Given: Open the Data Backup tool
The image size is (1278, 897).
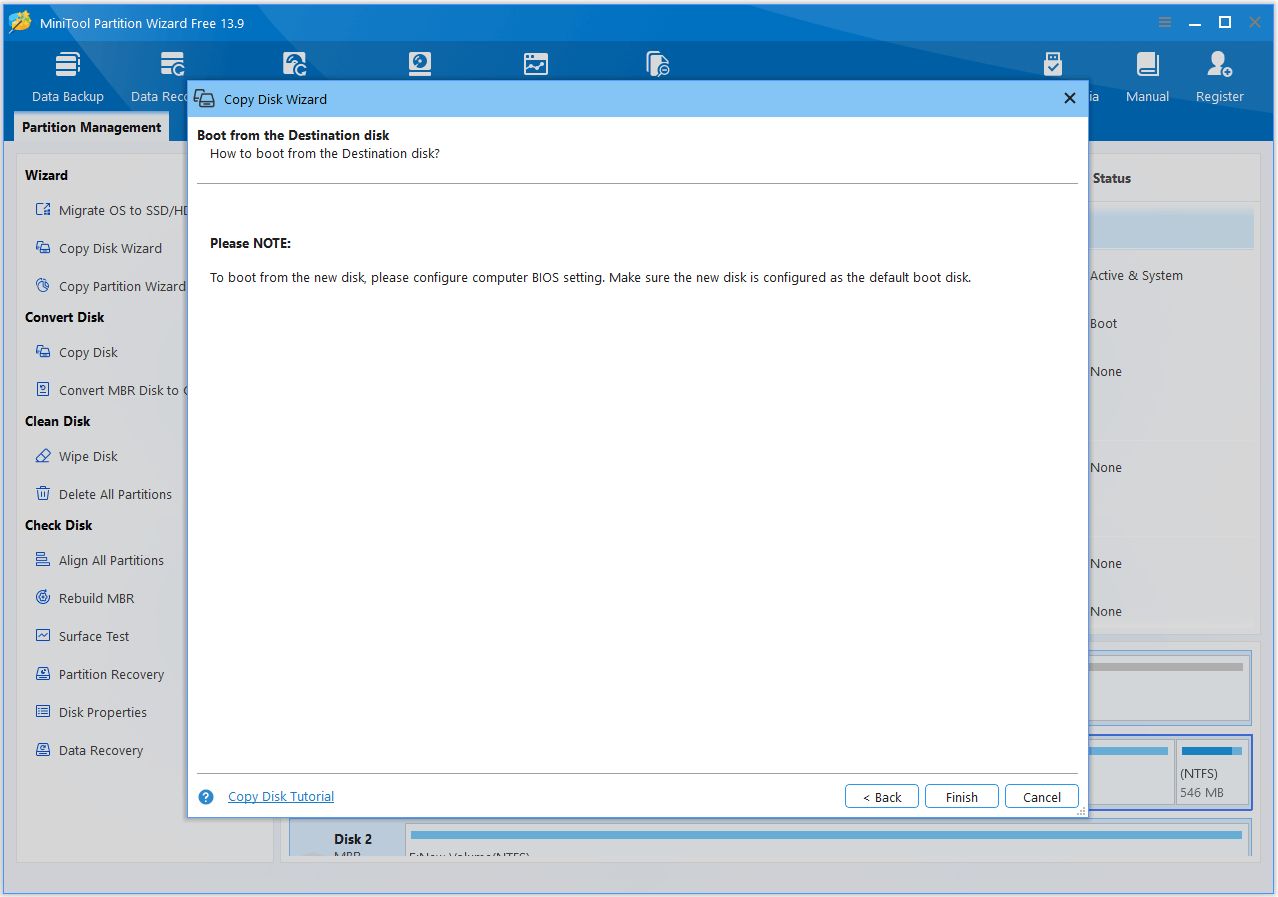Looking at the screenshot, I should point(68,76).
